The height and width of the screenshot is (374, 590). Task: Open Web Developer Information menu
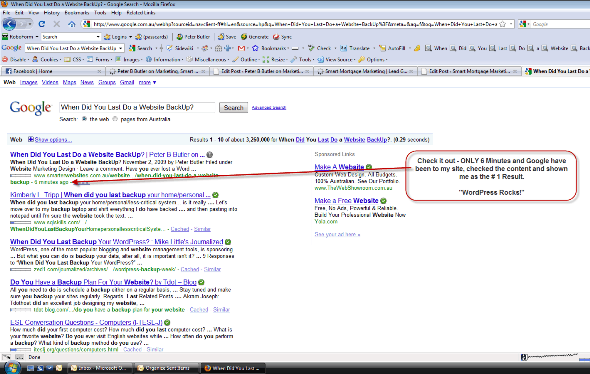coord(163,59)
